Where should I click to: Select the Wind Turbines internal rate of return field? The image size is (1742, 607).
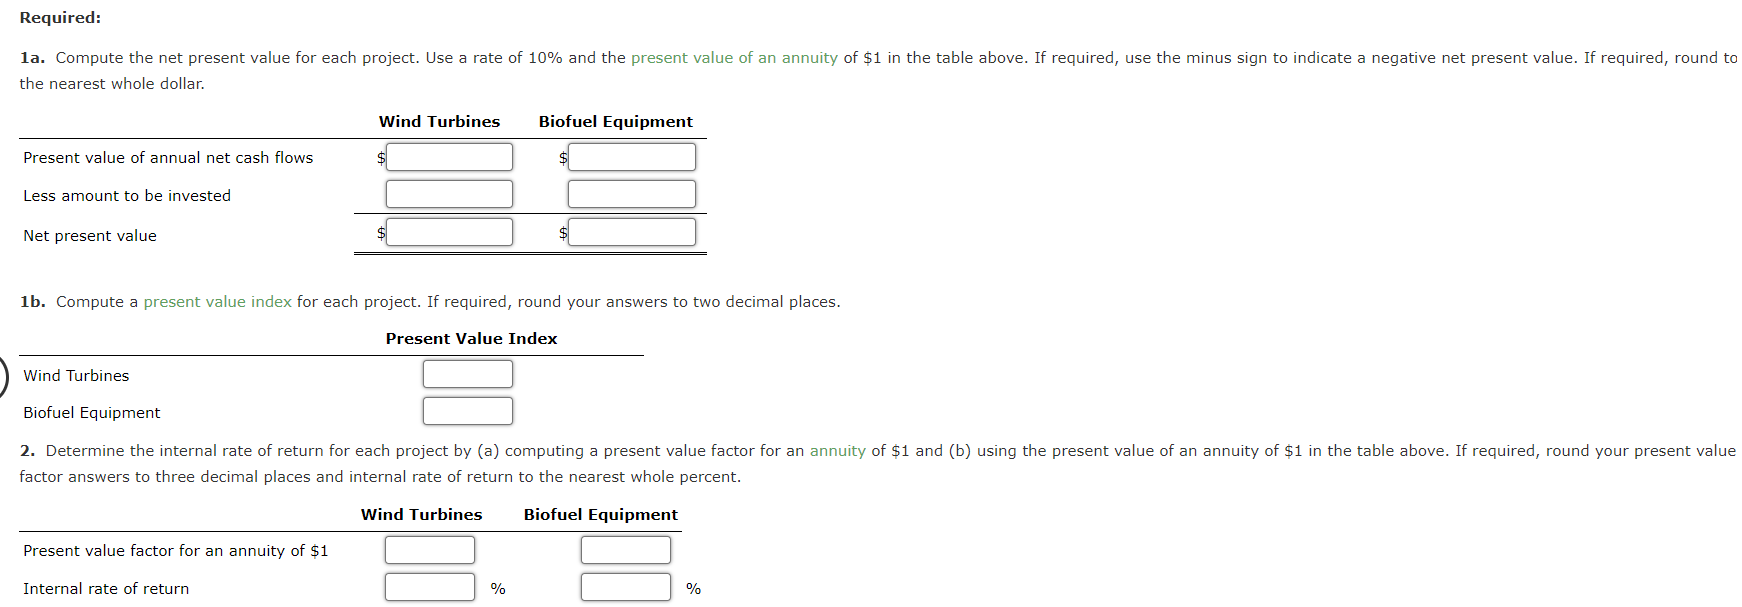[429, 586]
